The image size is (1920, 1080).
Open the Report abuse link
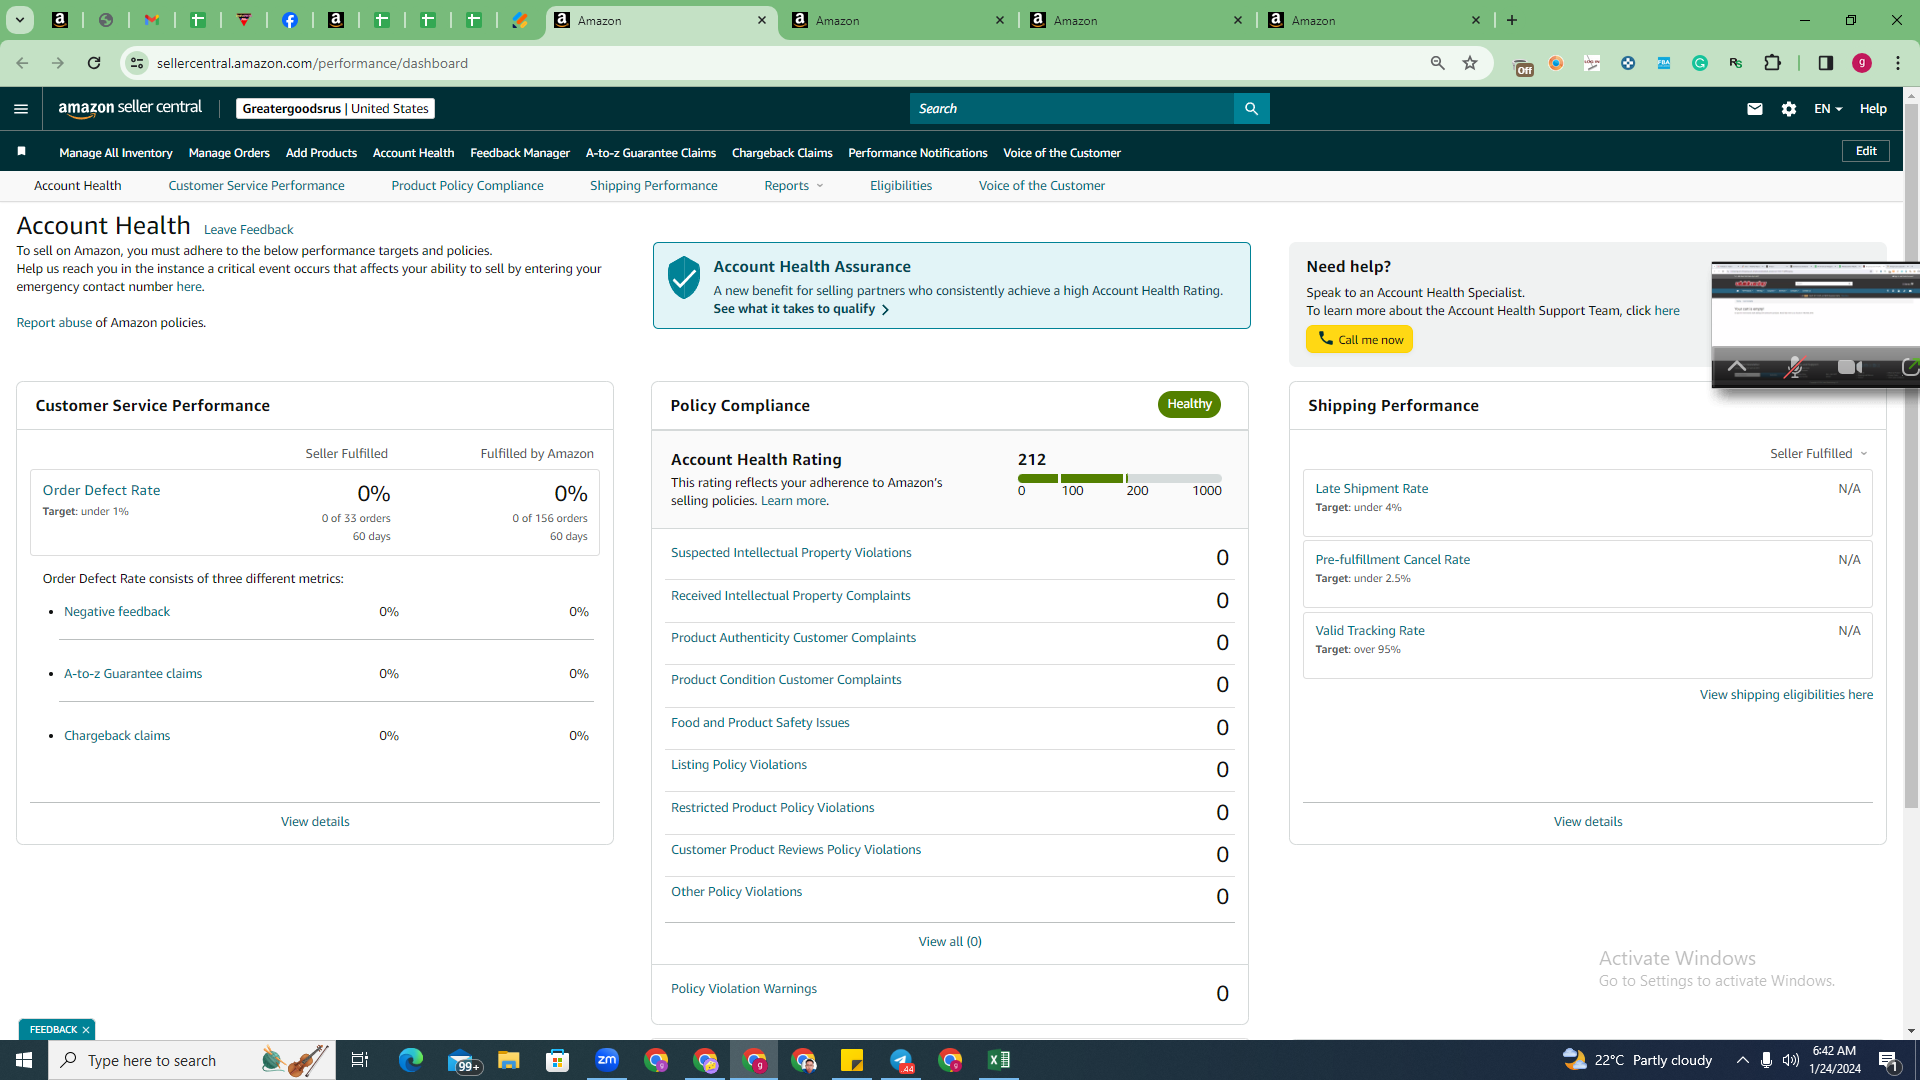click(54, 323)
